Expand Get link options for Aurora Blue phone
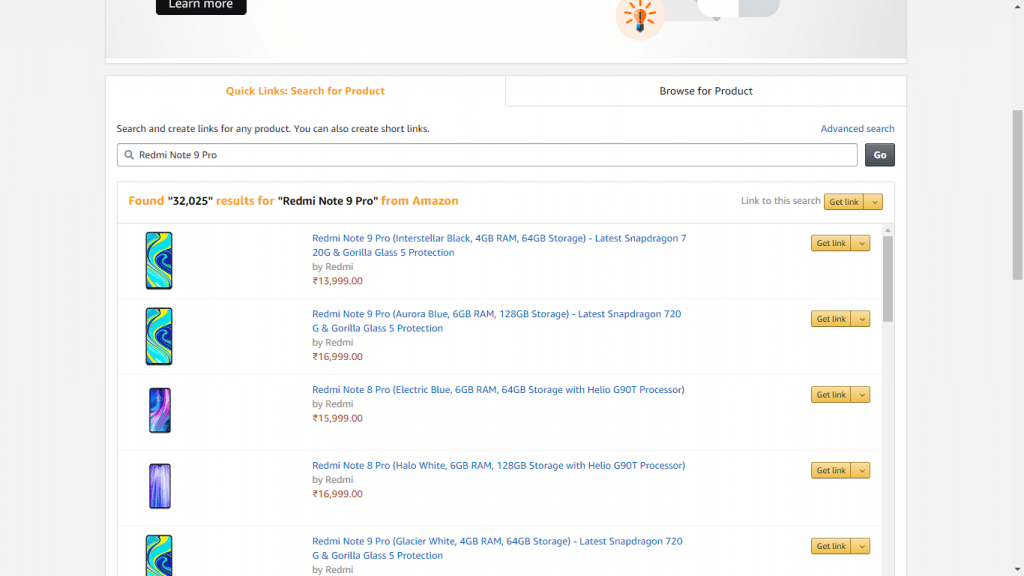Screen dimensions: 1024x576 click(x=861, y=319)
